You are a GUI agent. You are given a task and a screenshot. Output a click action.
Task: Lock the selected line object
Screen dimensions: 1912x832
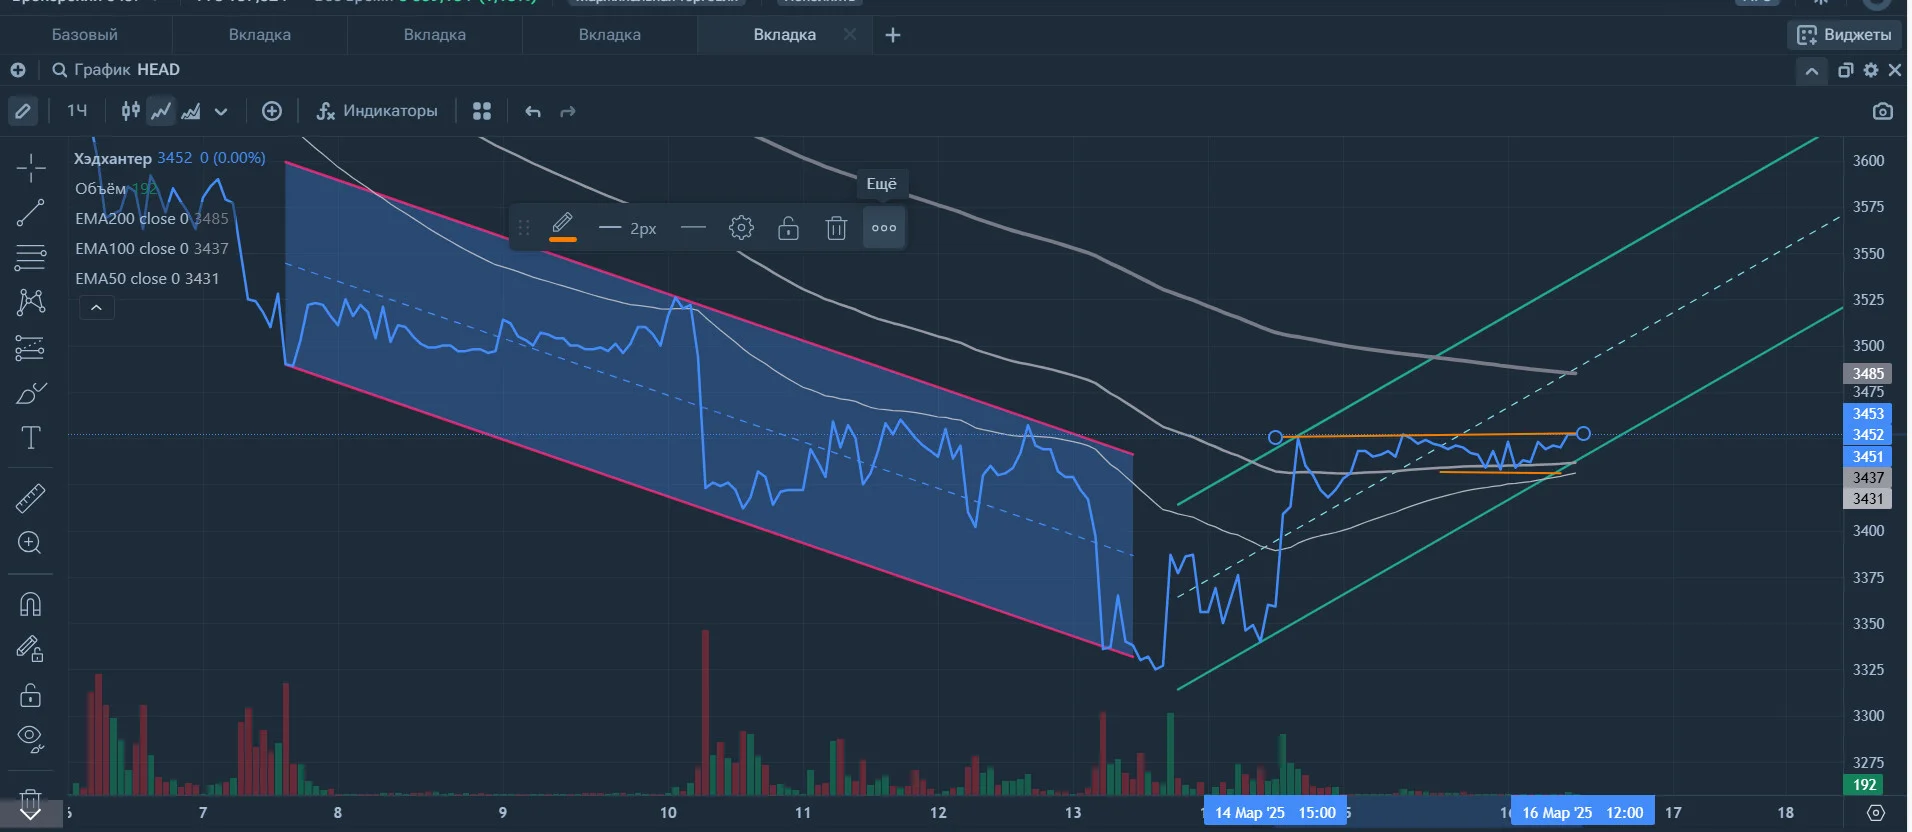[789, 228]
